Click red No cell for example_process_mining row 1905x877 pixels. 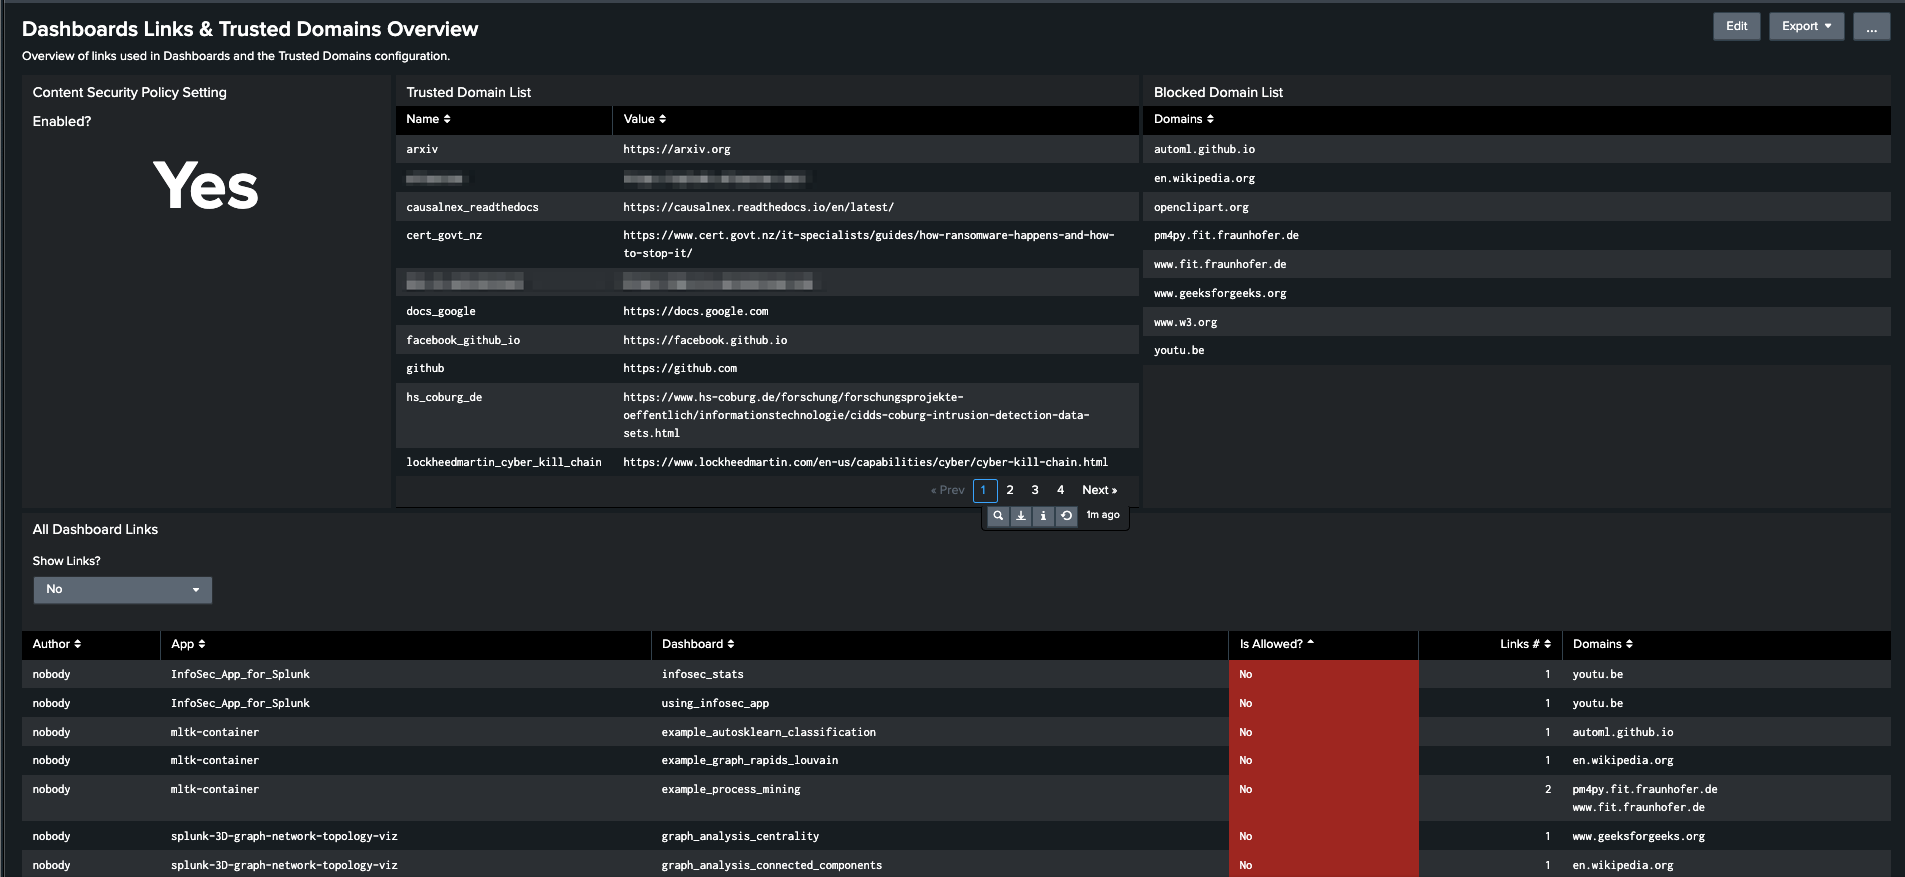pos(1323,798)
